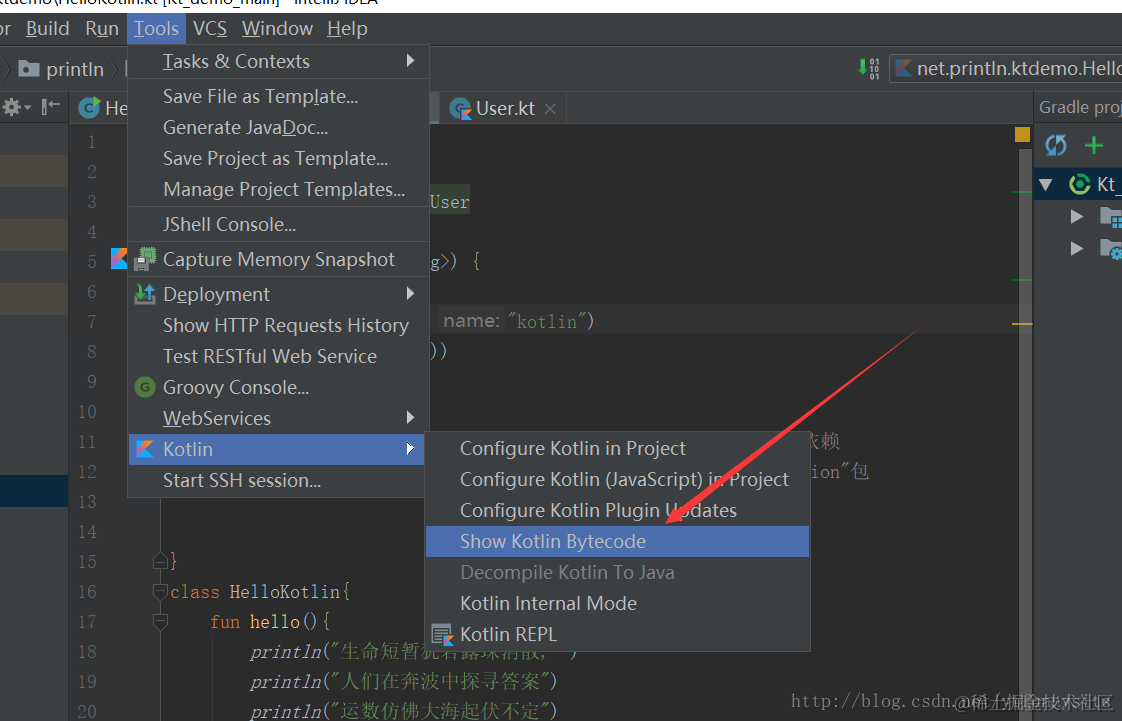The height and width of the screenshot is (721, 1122).
Task: Expand the second Gradle child folder
Action: coord(1077,248)
